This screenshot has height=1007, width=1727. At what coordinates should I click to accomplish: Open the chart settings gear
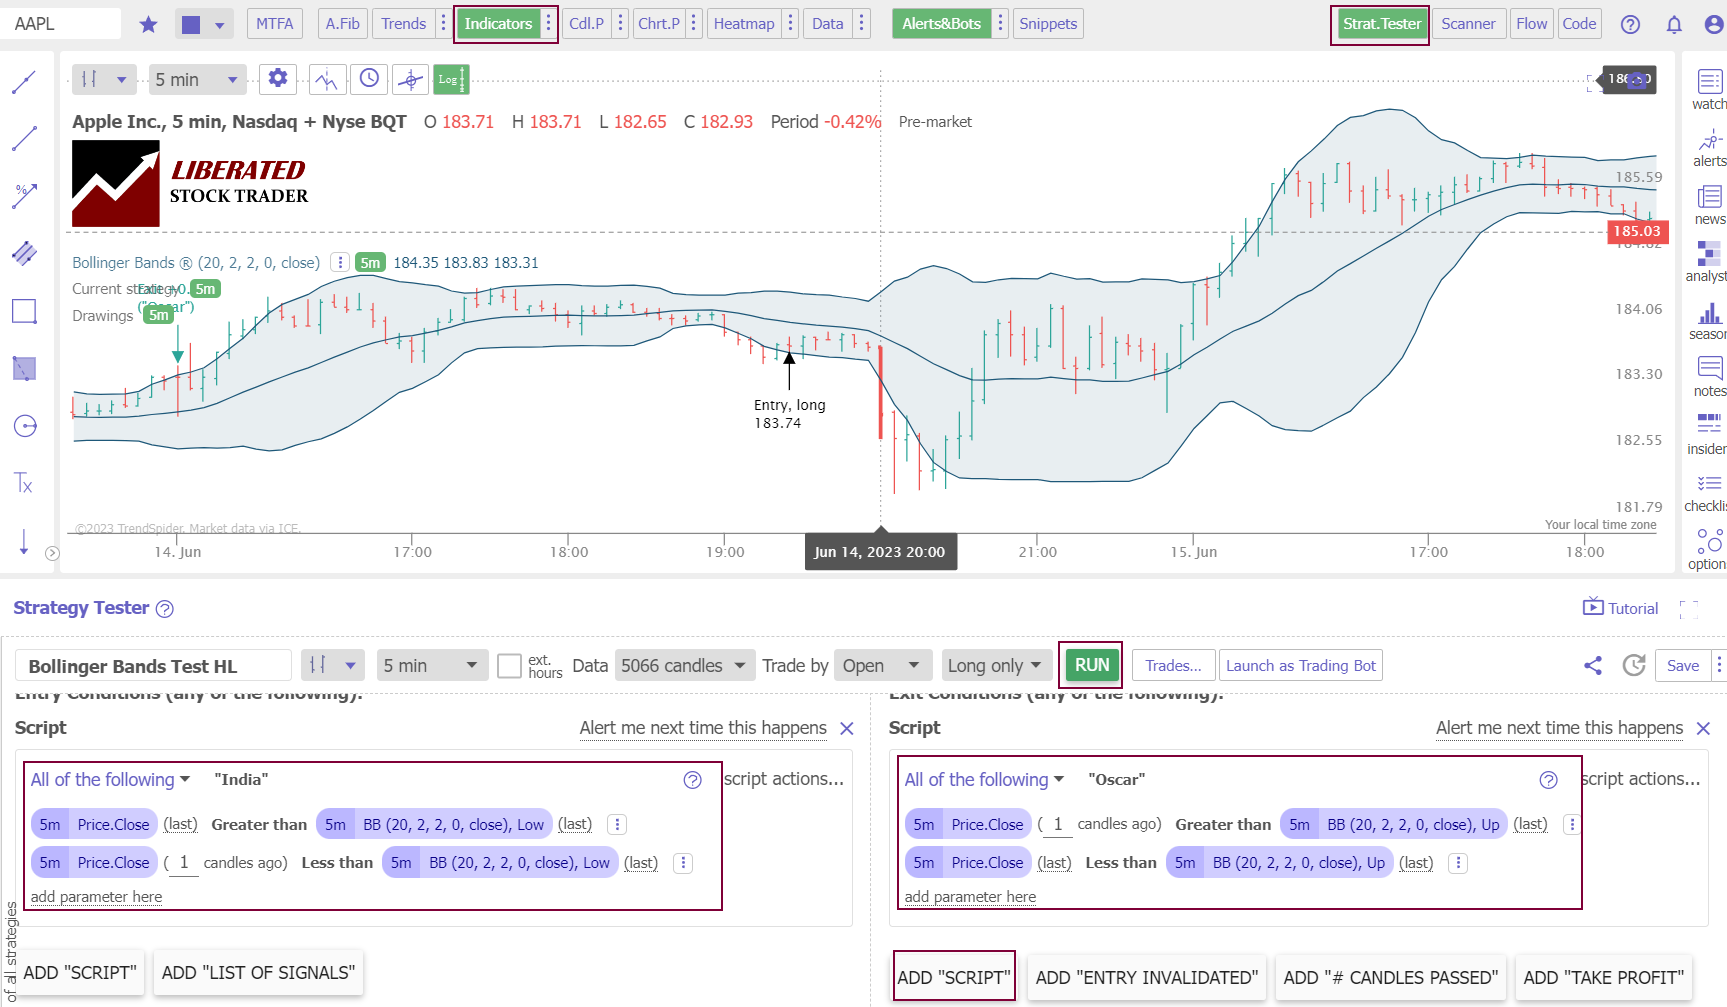point(277,79)
